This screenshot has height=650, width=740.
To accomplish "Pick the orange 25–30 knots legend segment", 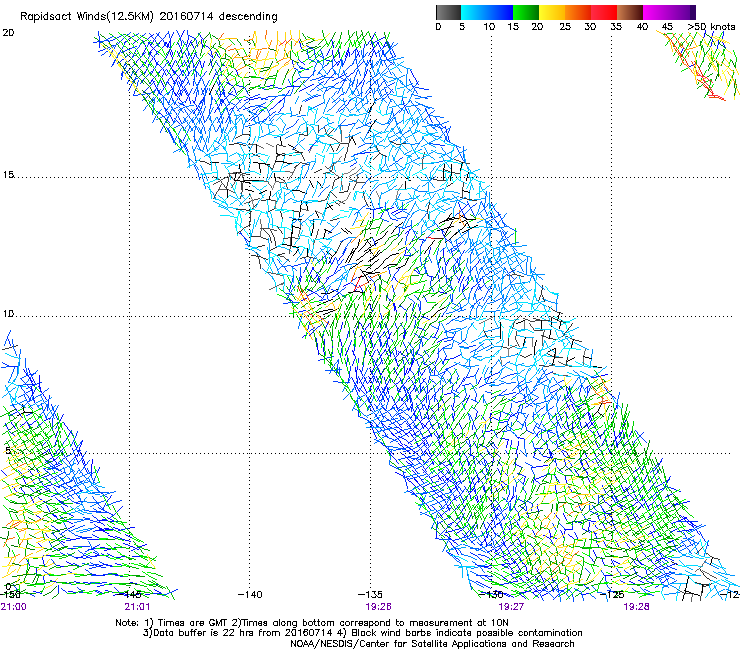I will [x=578, y=12].
